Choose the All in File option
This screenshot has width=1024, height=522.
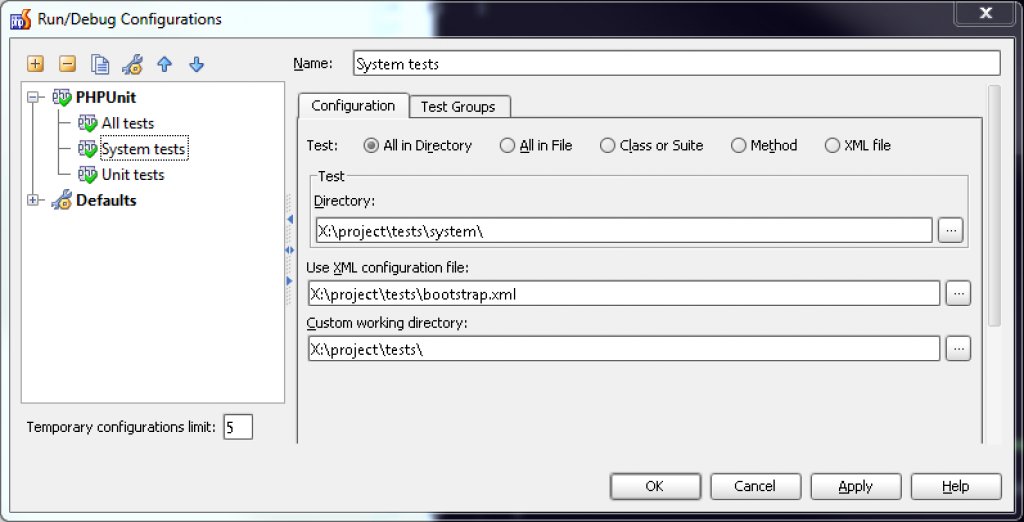click(x=508, y=145)
